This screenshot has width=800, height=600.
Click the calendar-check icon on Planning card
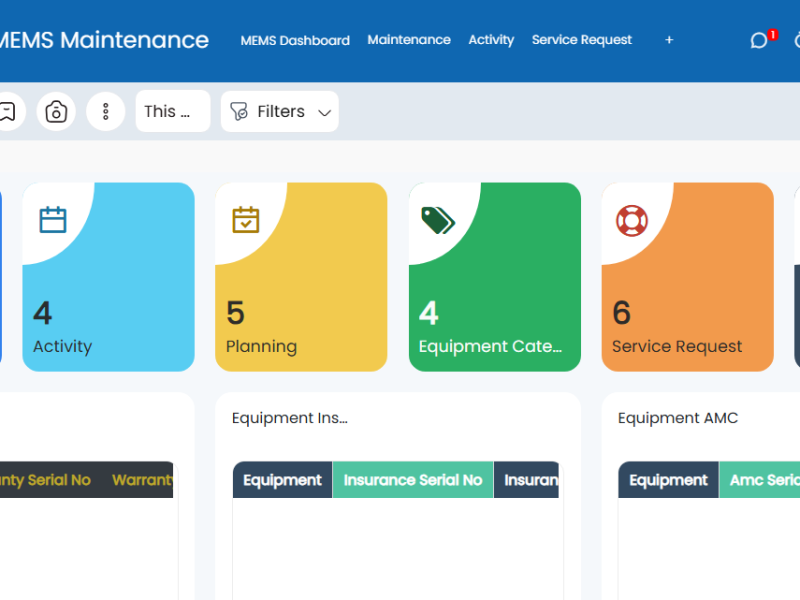(x=245, y=219)
